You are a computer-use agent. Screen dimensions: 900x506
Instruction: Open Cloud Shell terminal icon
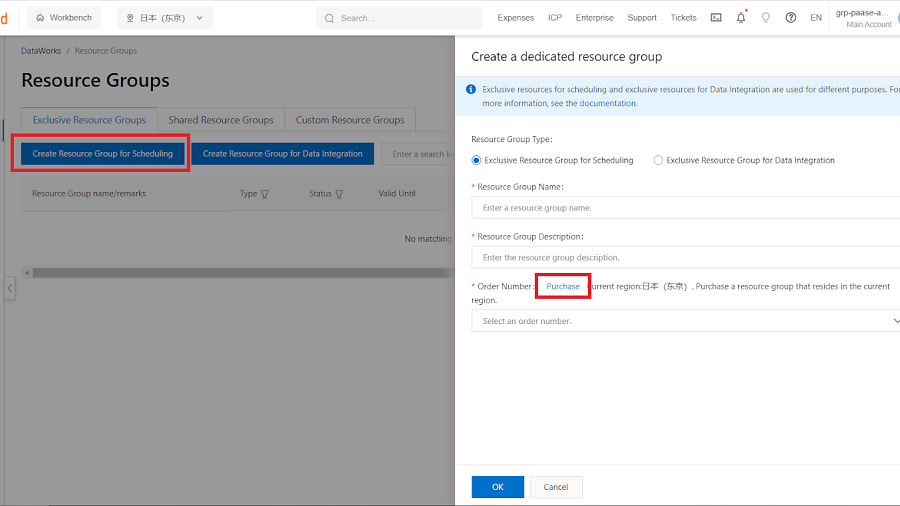(x=716, y=18)
